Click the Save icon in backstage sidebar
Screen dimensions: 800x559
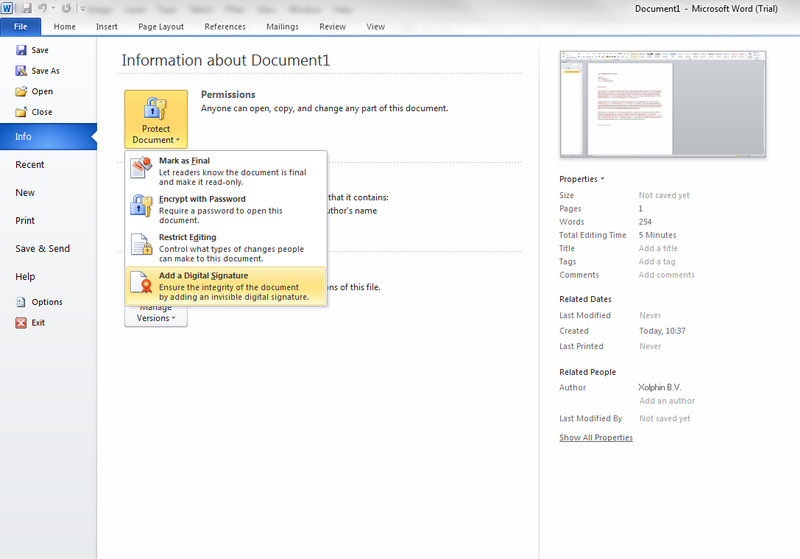(21, 50)
